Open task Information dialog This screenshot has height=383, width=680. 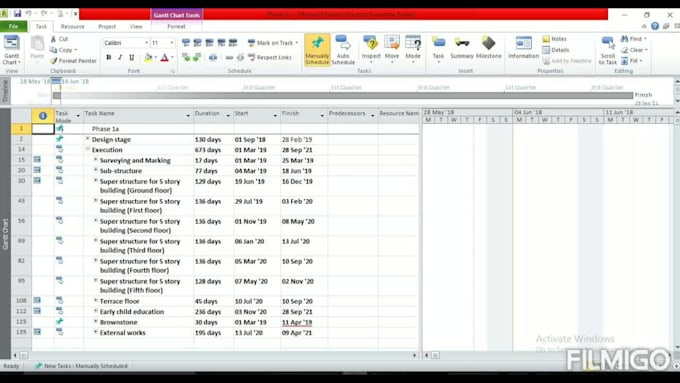coord(523,48)
